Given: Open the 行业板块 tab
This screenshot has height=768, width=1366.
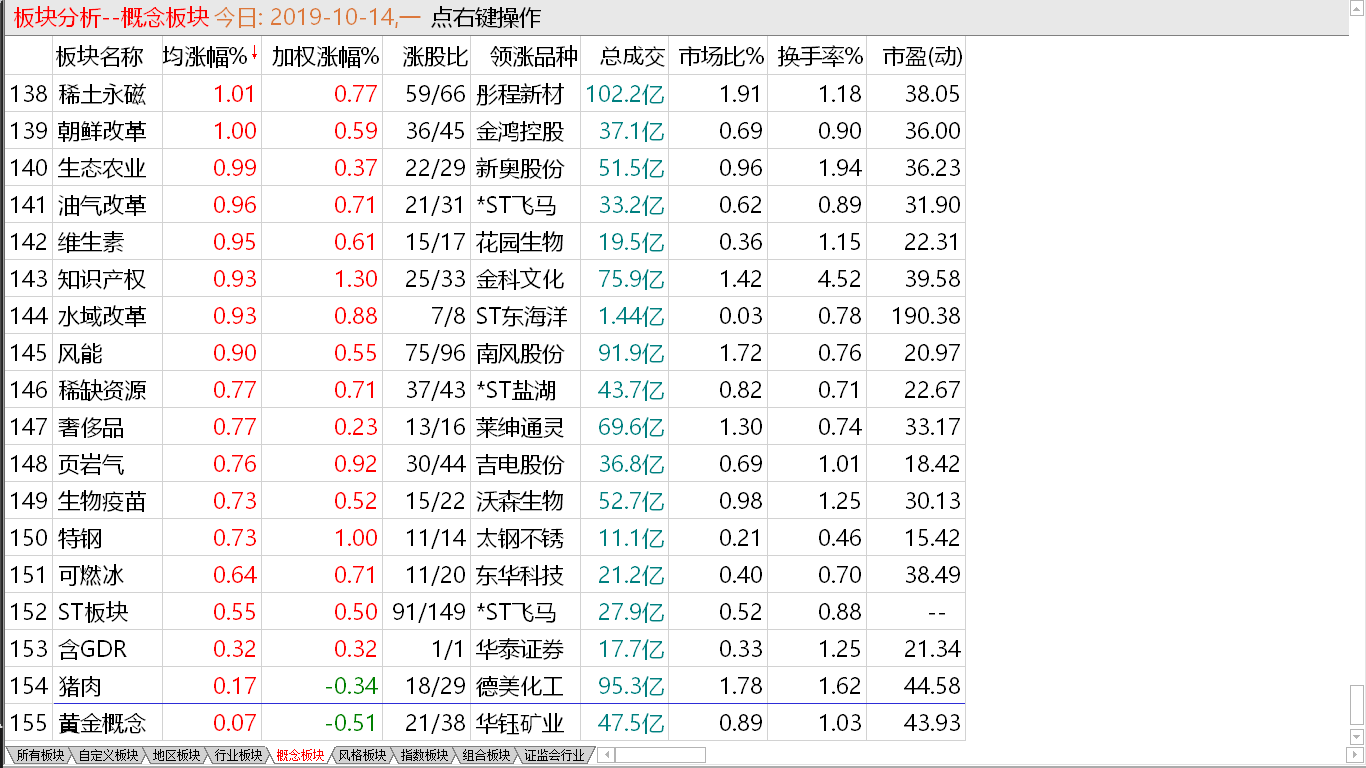Looking at the screenshot, I should tap(238, 756).
